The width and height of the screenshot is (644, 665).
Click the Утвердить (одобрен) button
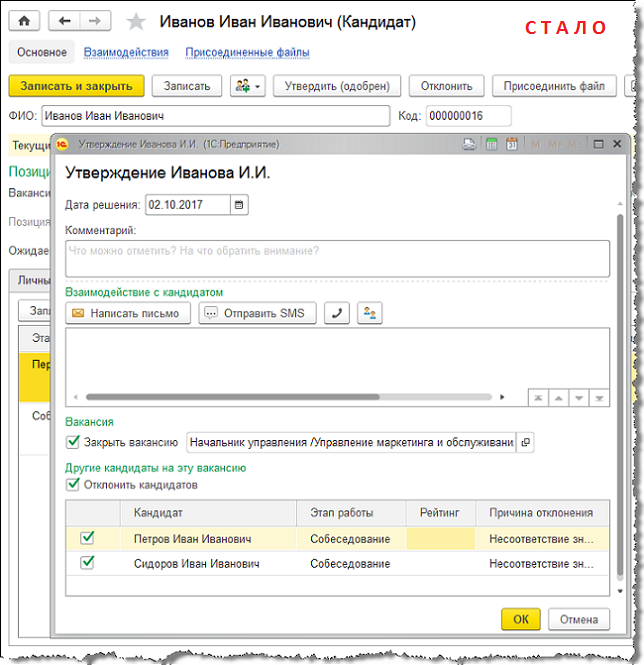pyautogui.click(x=337, y=86)
